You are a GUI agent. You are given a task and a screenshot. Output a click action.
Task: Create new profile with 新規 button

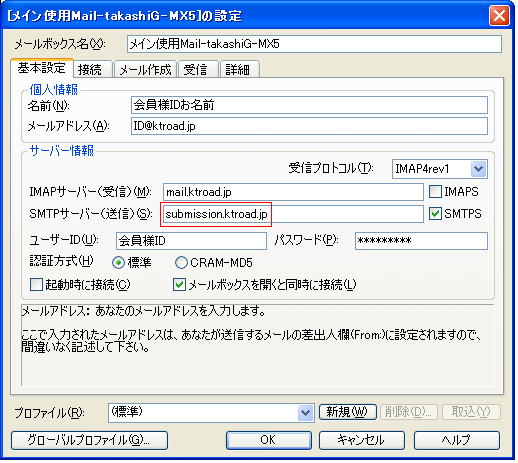pos(348,412)
